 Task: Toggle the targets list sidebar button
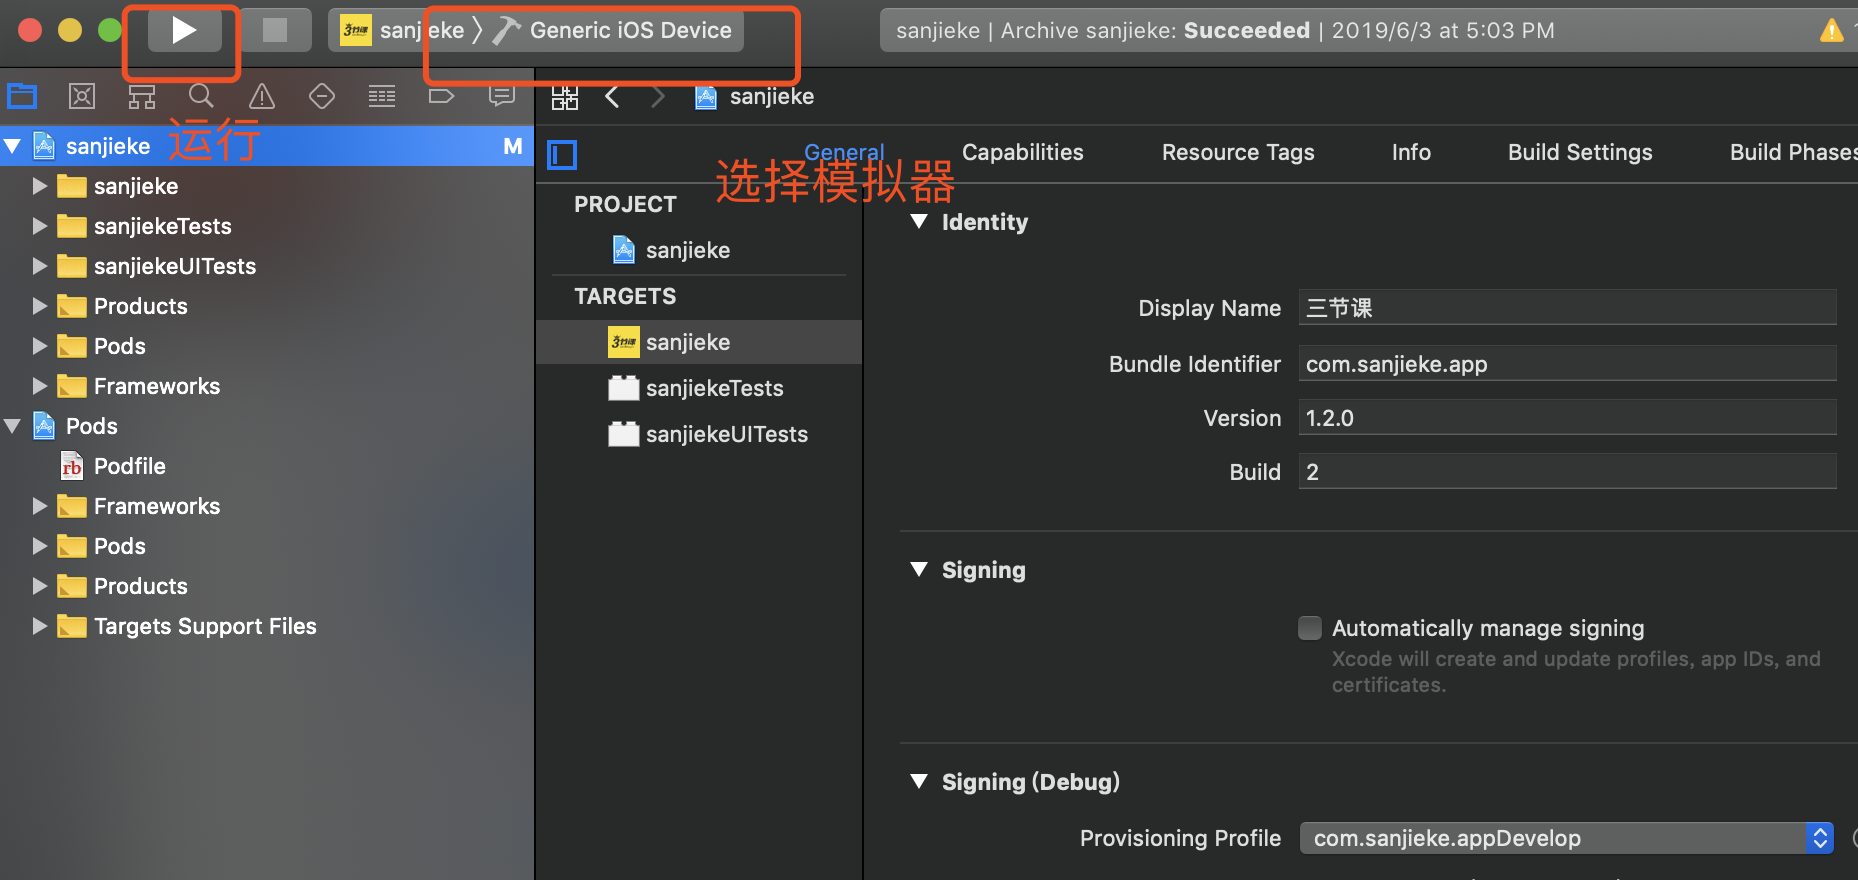coord(563,155)
